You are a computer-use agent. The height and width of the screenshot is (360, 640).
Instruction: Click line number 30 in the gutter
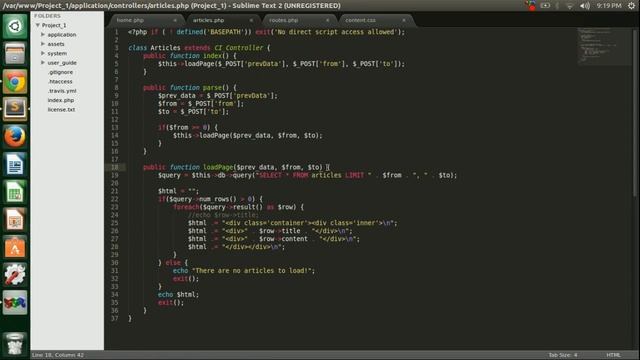115,263
